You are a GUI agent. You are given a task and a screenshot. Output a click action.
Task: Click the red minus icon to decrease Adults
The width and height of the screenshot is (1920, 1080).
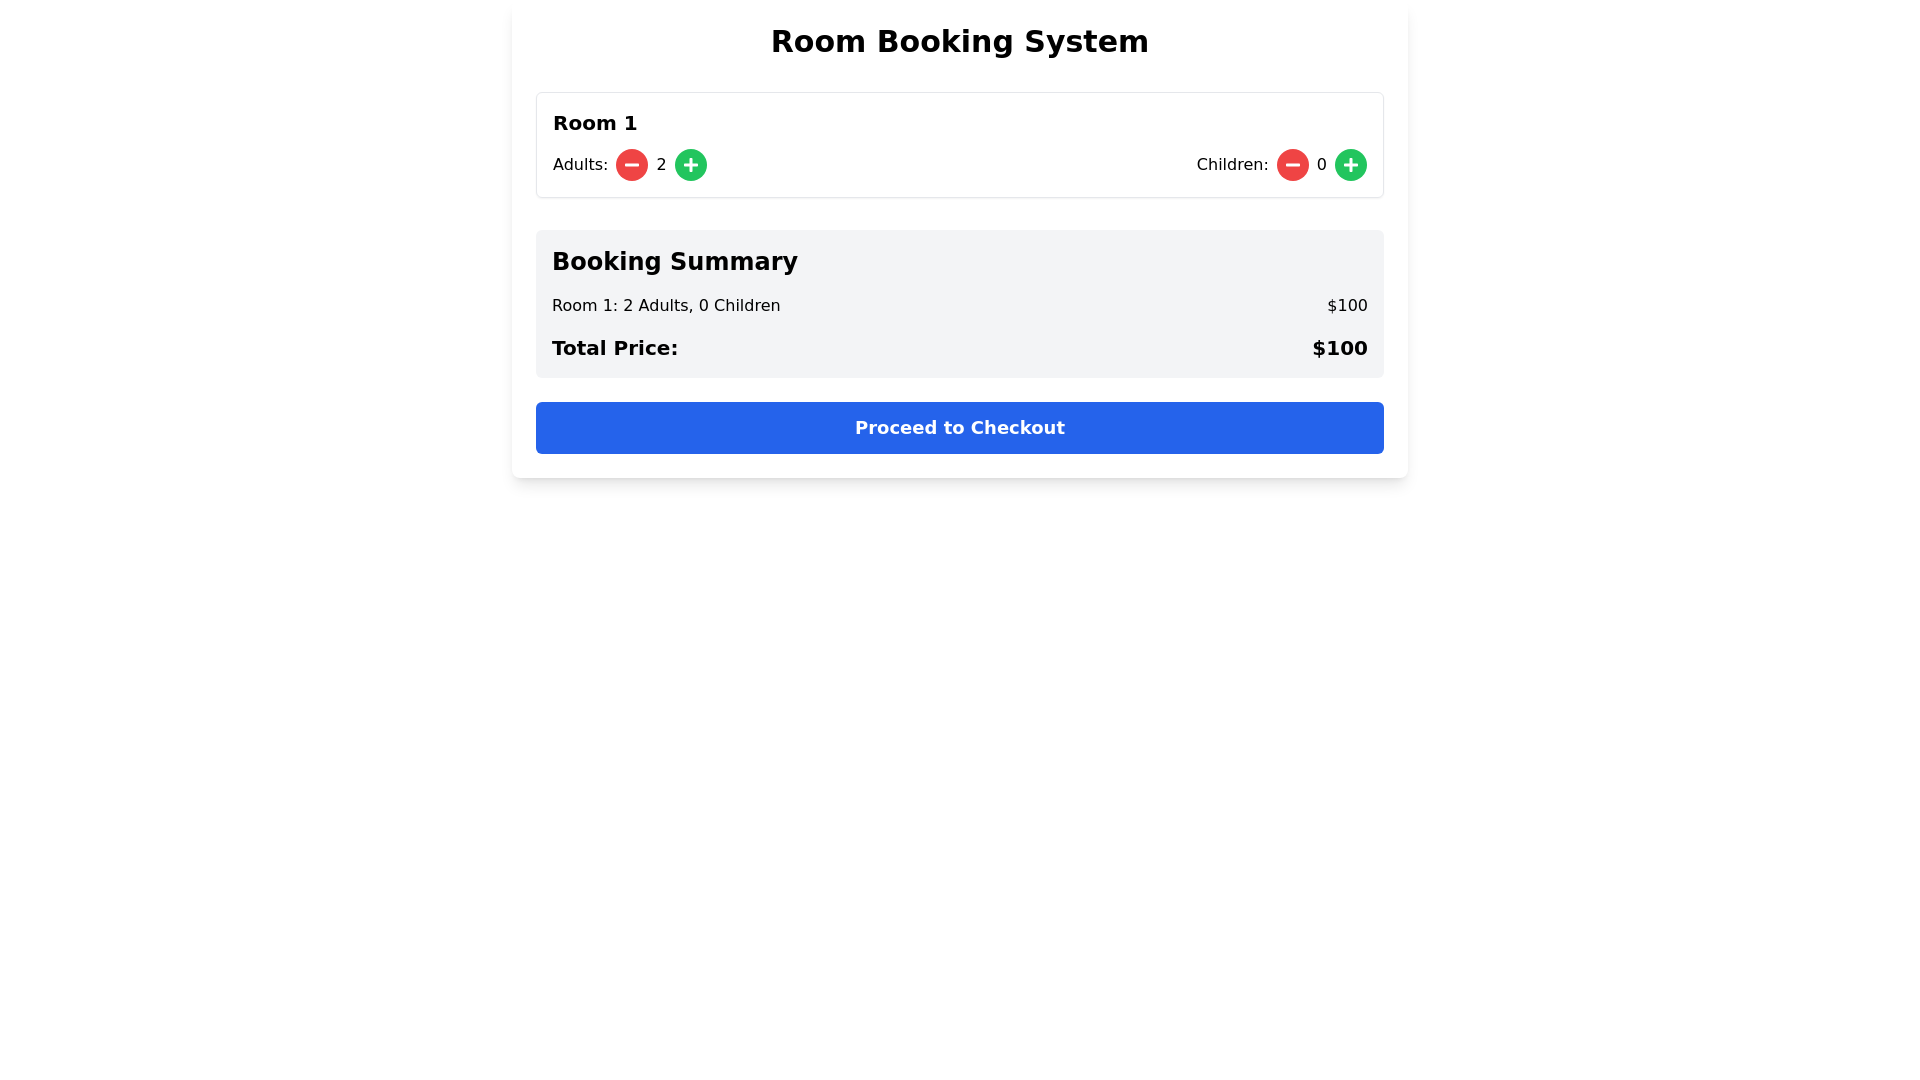tap(631, 165)
